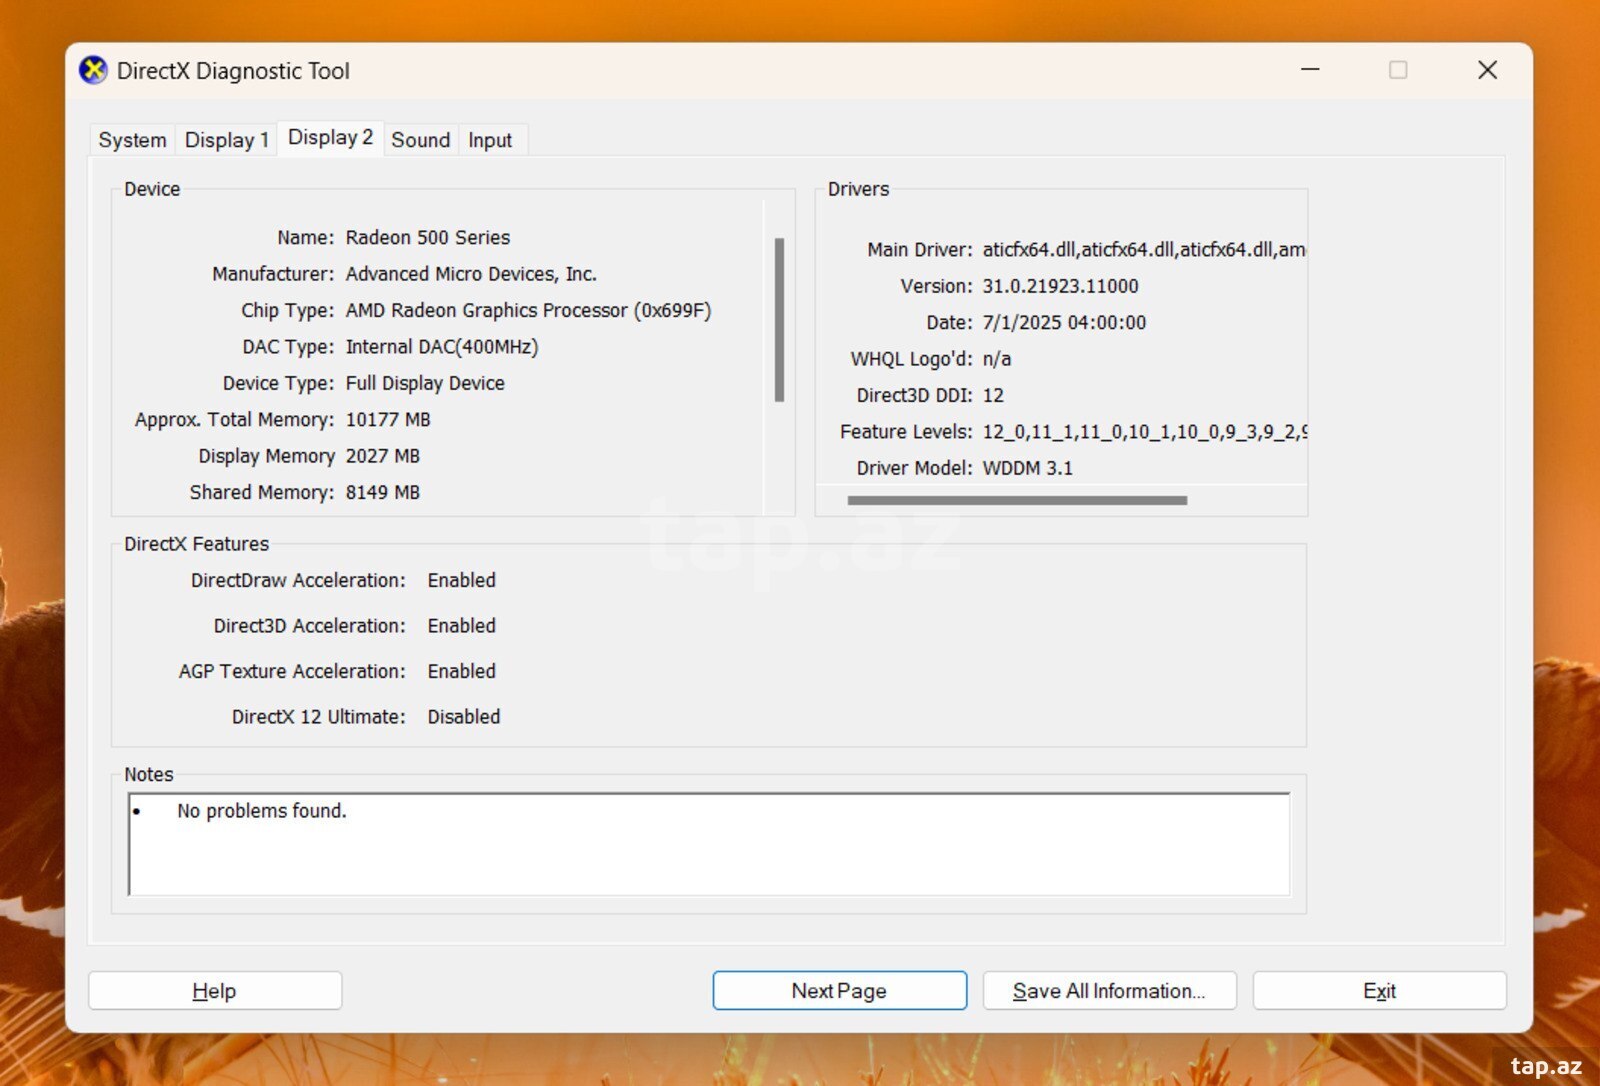Click the 'DirectX 12 Ultimate:' label
The height and width of the screenshot is (1086, 1600).
pyautogui.click(x=319, y=717)
